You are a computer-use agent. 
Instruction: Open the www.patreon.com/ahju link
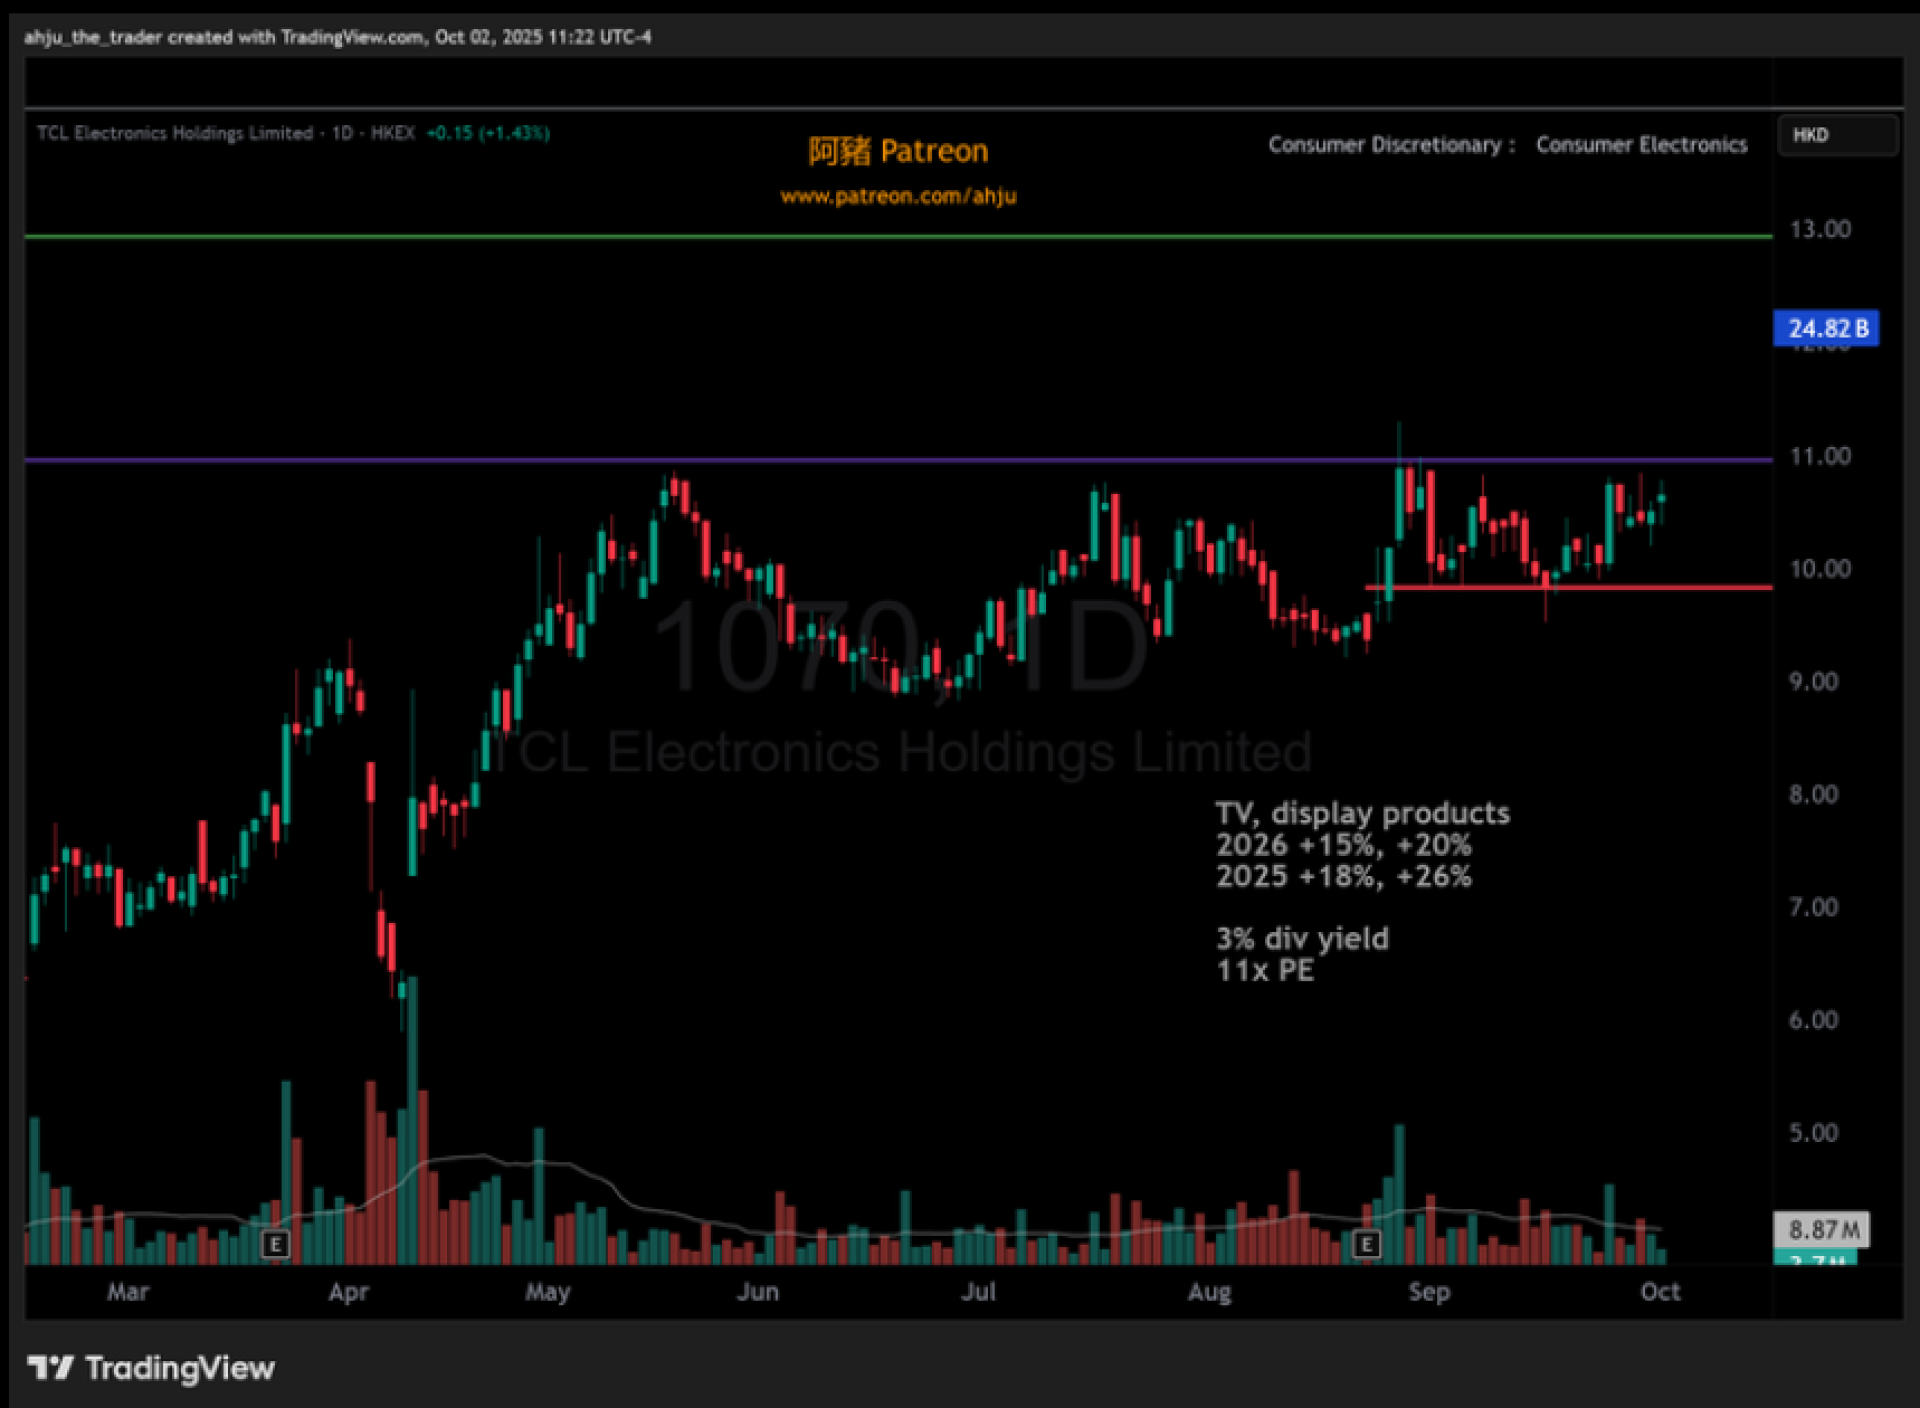click(898, 196)
